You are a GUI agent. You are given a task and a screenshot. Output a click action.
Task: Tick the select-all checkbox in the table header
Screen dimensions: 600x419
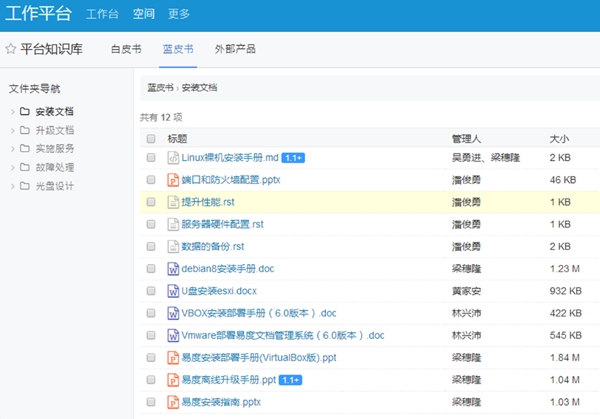click(151, 138)
